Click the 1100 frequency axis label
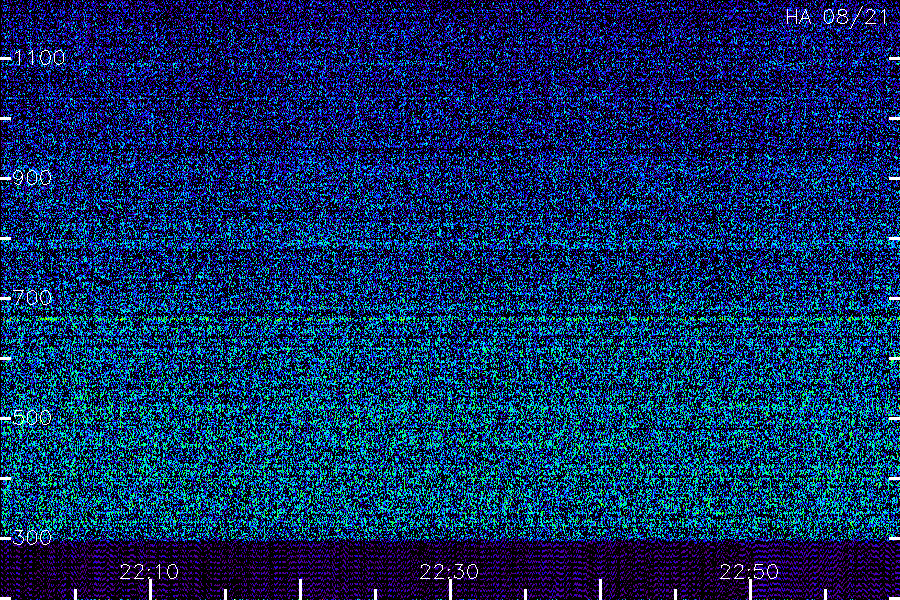The width and height of the screenshot is (900, 600). tap(40, 57)
